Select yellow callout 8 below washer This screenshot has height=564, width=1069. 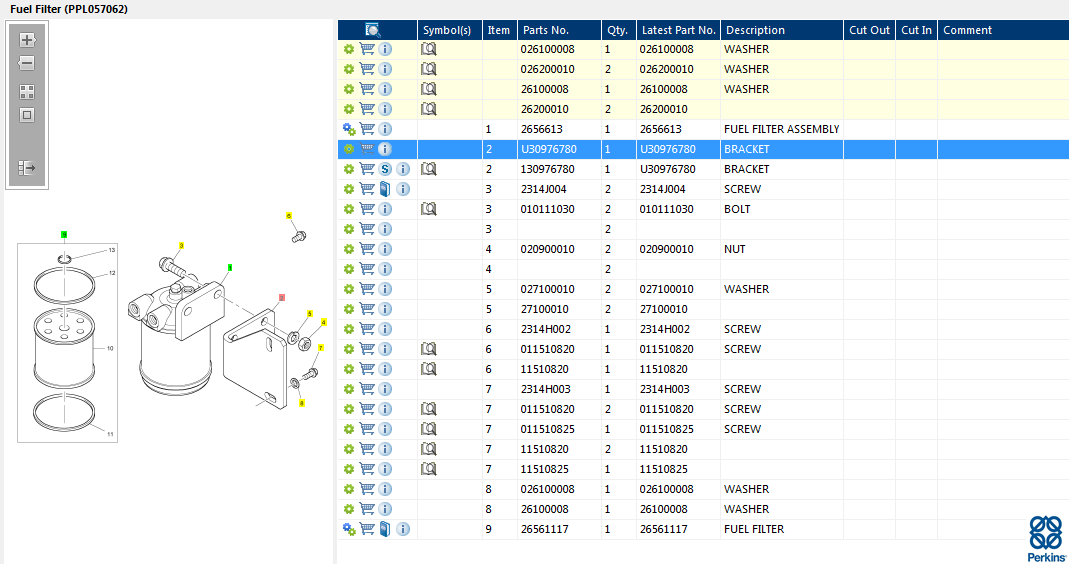pyautogui.click(x=301, y=403)
